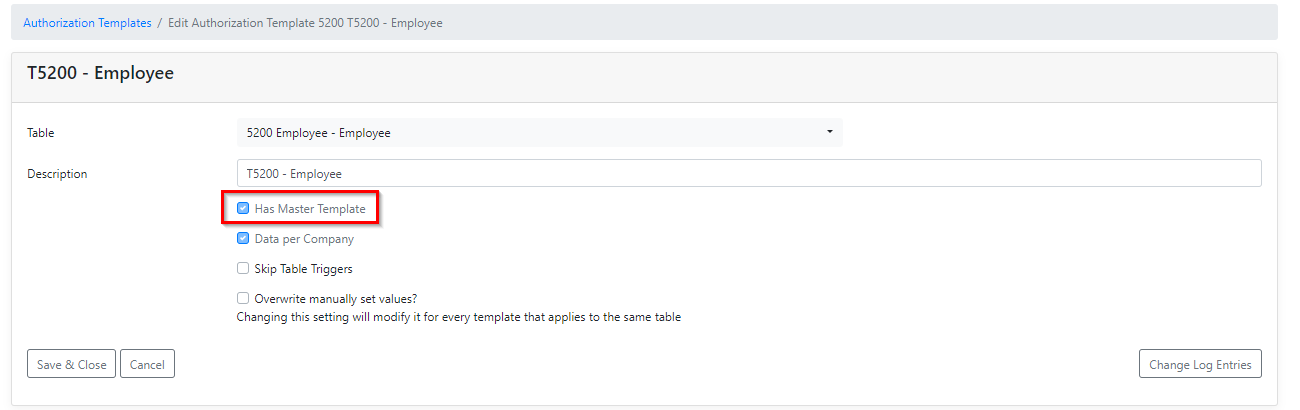This screenshot has width=1300, height=410.
Task: Click the note about changing this setting
Action: click(x=459, y=317)
